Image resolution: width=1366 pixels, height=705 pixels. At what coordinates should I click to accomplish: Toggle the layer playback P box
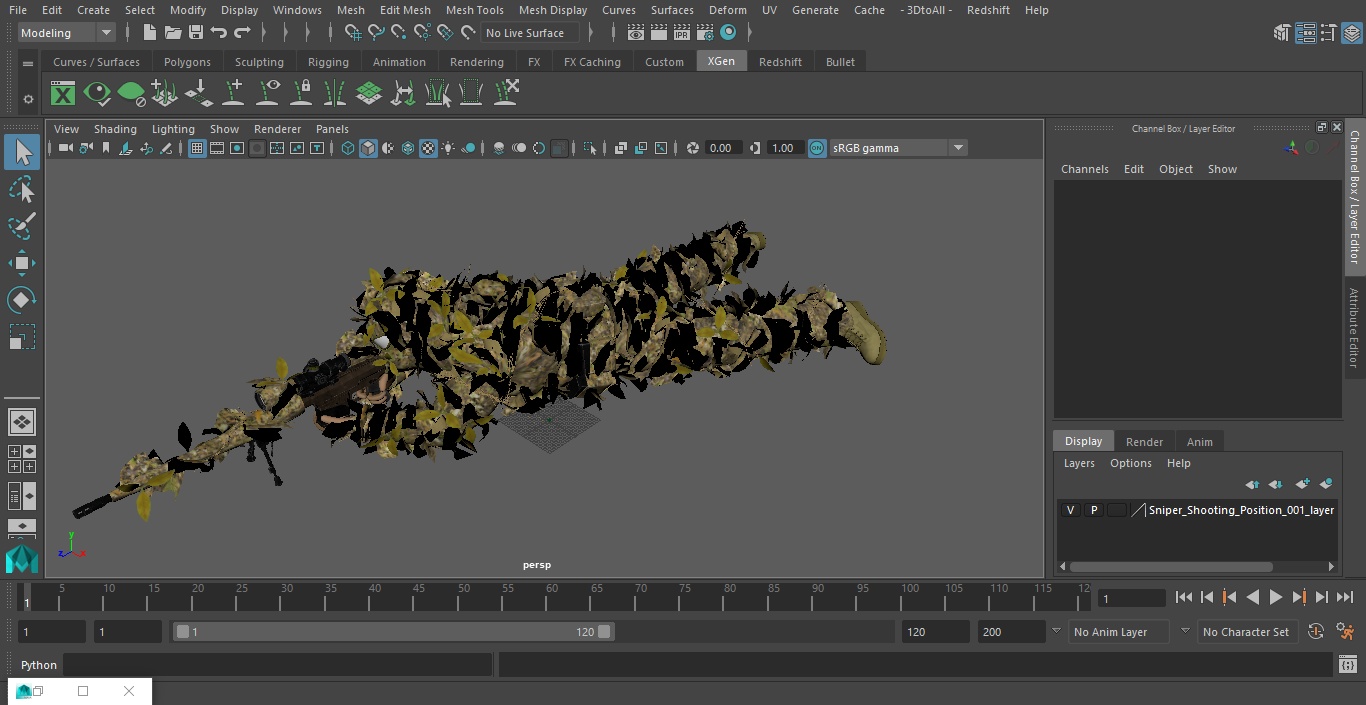tap(1093, 510)
